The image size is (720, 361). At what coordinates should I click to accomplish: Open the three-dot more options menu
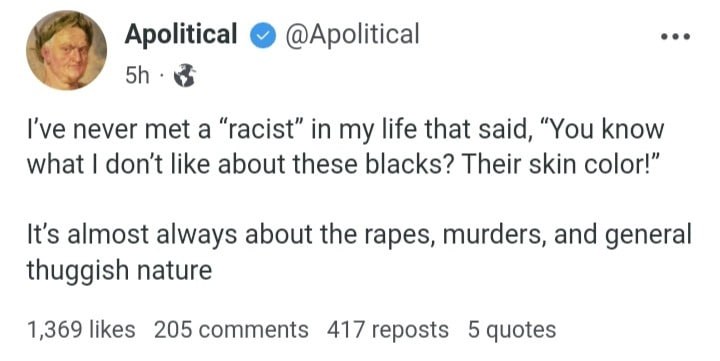[675, 37]
